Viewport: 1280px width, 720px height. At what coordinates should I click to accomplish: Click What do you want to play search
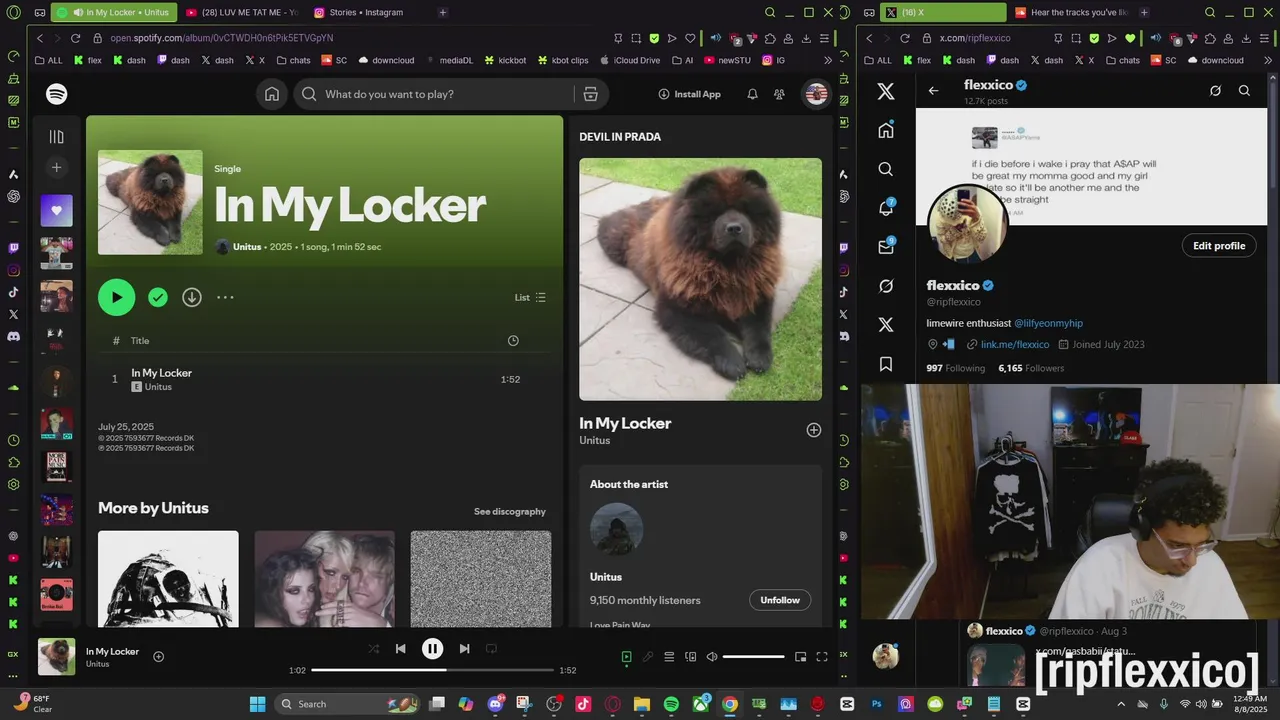433,94
